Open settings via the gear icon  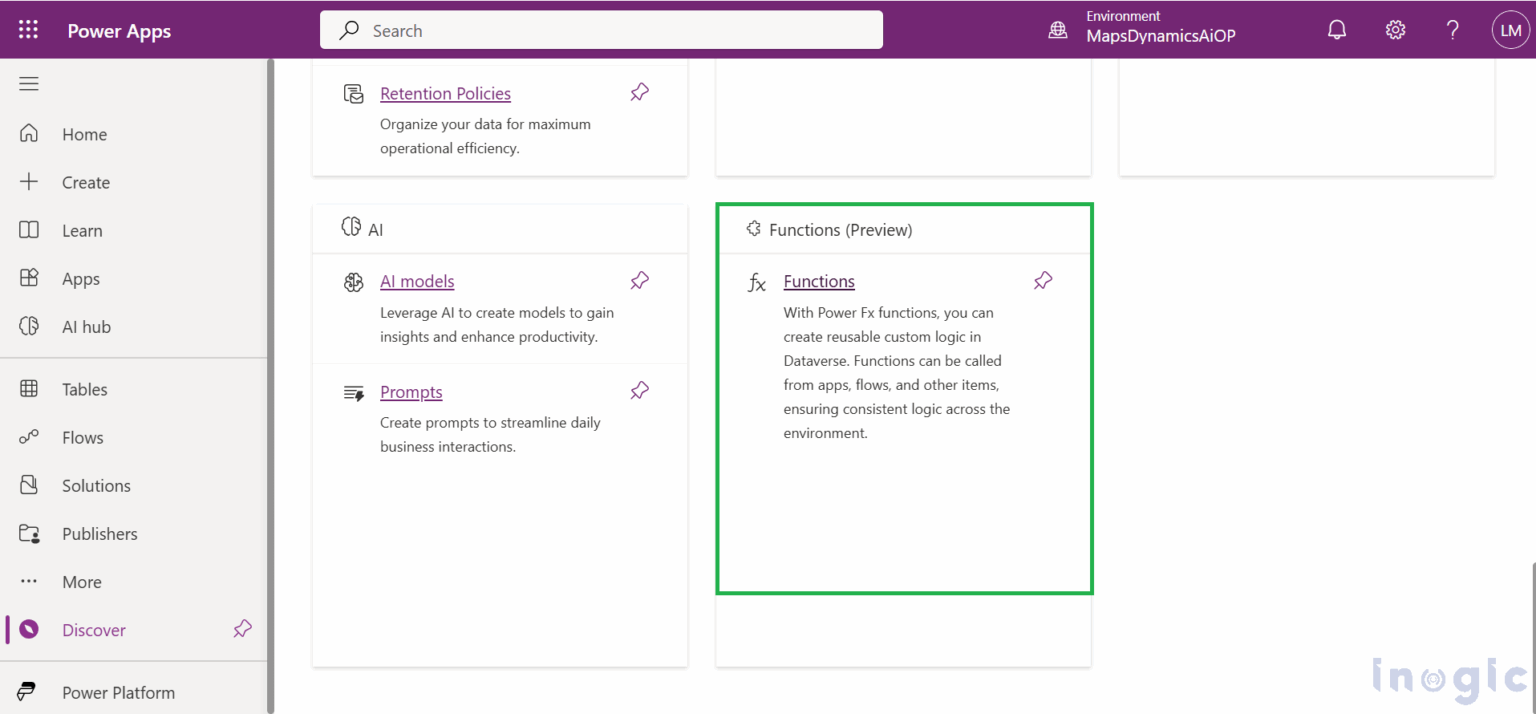(x=1395, y=29)
